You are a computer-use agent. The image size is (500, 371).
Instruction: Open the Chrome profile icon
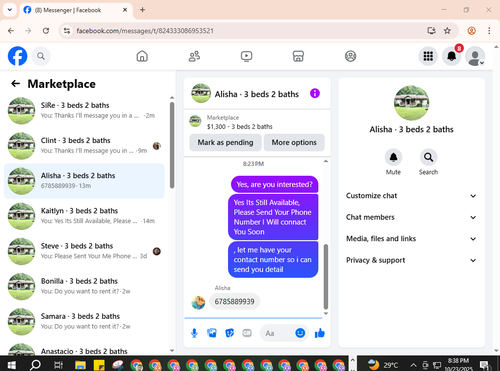pos(471,31)
